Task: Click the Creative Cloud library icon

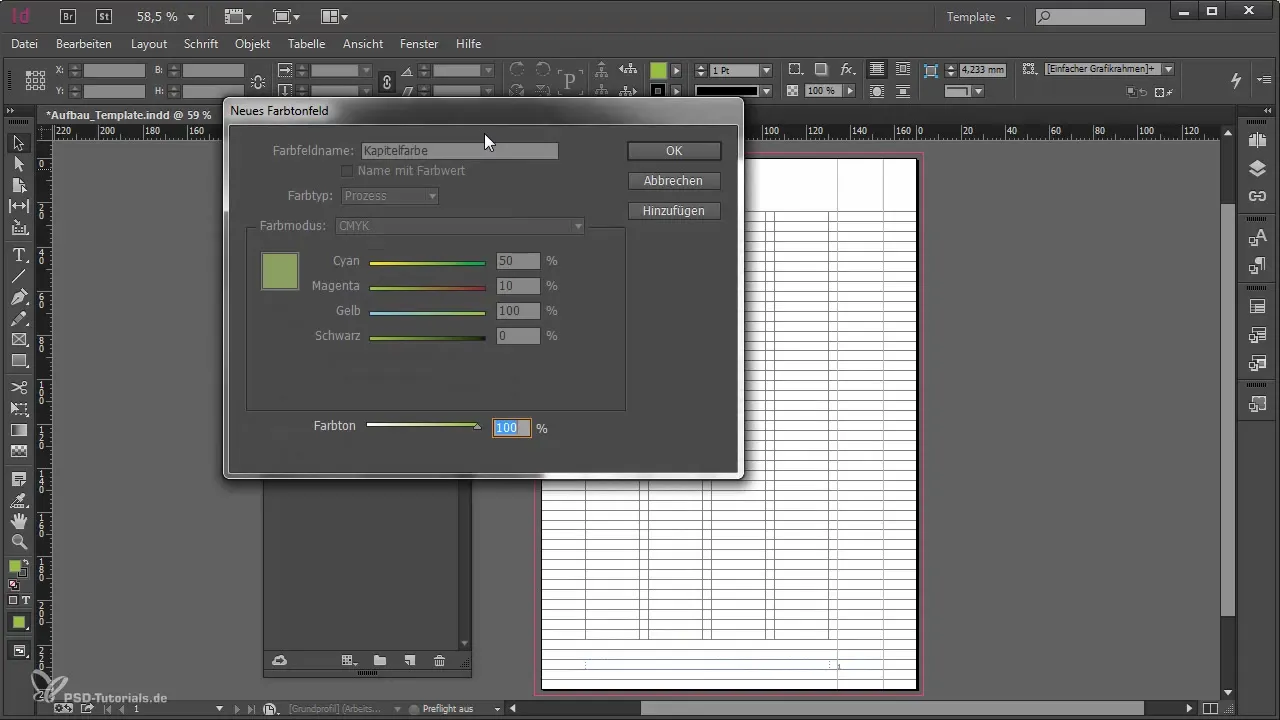Action: point(280,660)
